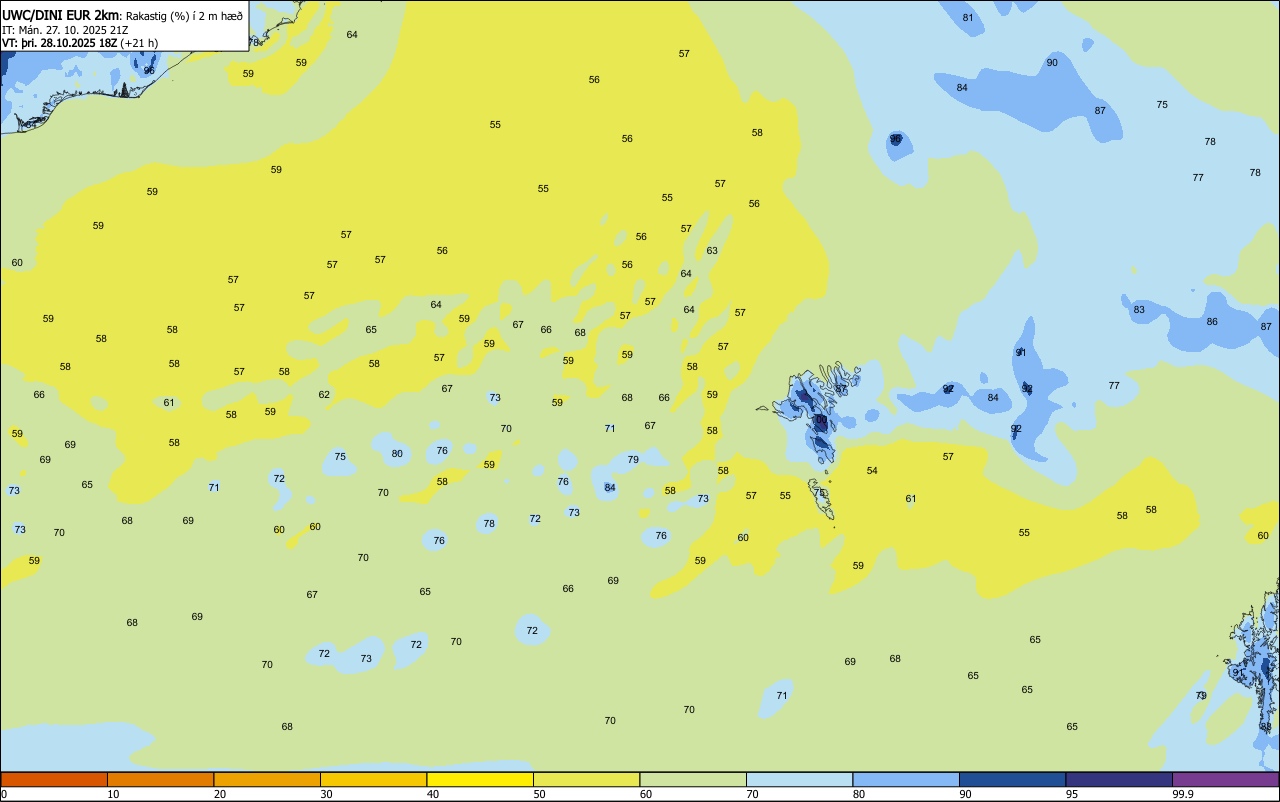Select the bright yellow 40–50 legend swatch

tap(480, 779)
